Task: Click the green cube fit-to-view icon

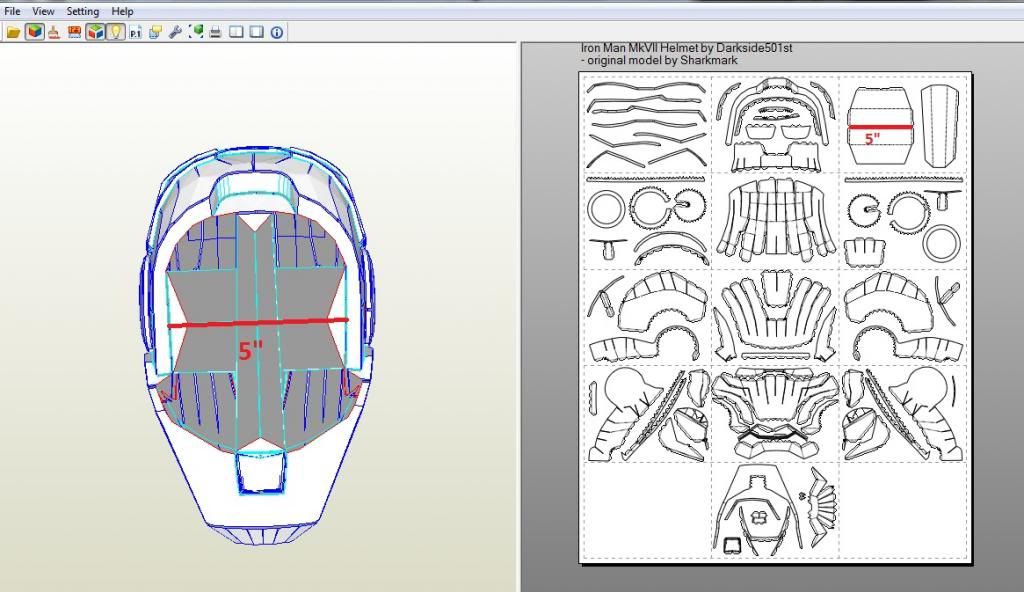Action: click(196, 32)
